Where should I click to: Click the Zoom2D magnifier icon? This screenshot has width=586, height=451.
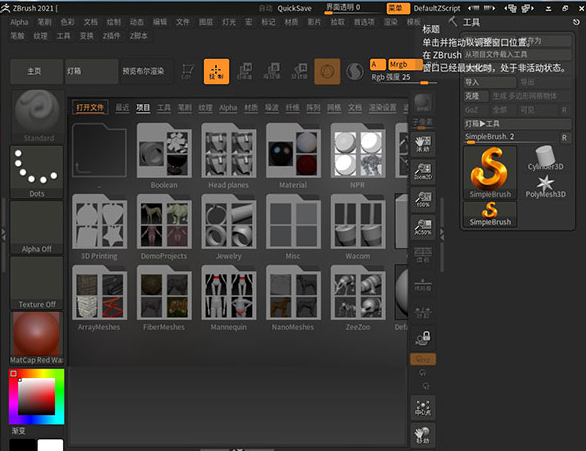pyautogui.click(x=423, y=172)
